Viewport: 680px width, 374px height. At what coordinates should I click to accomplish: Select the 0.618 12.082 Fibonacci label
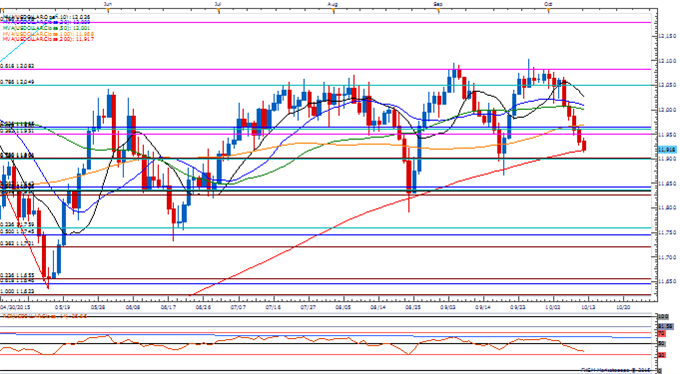tap(17, 66)
